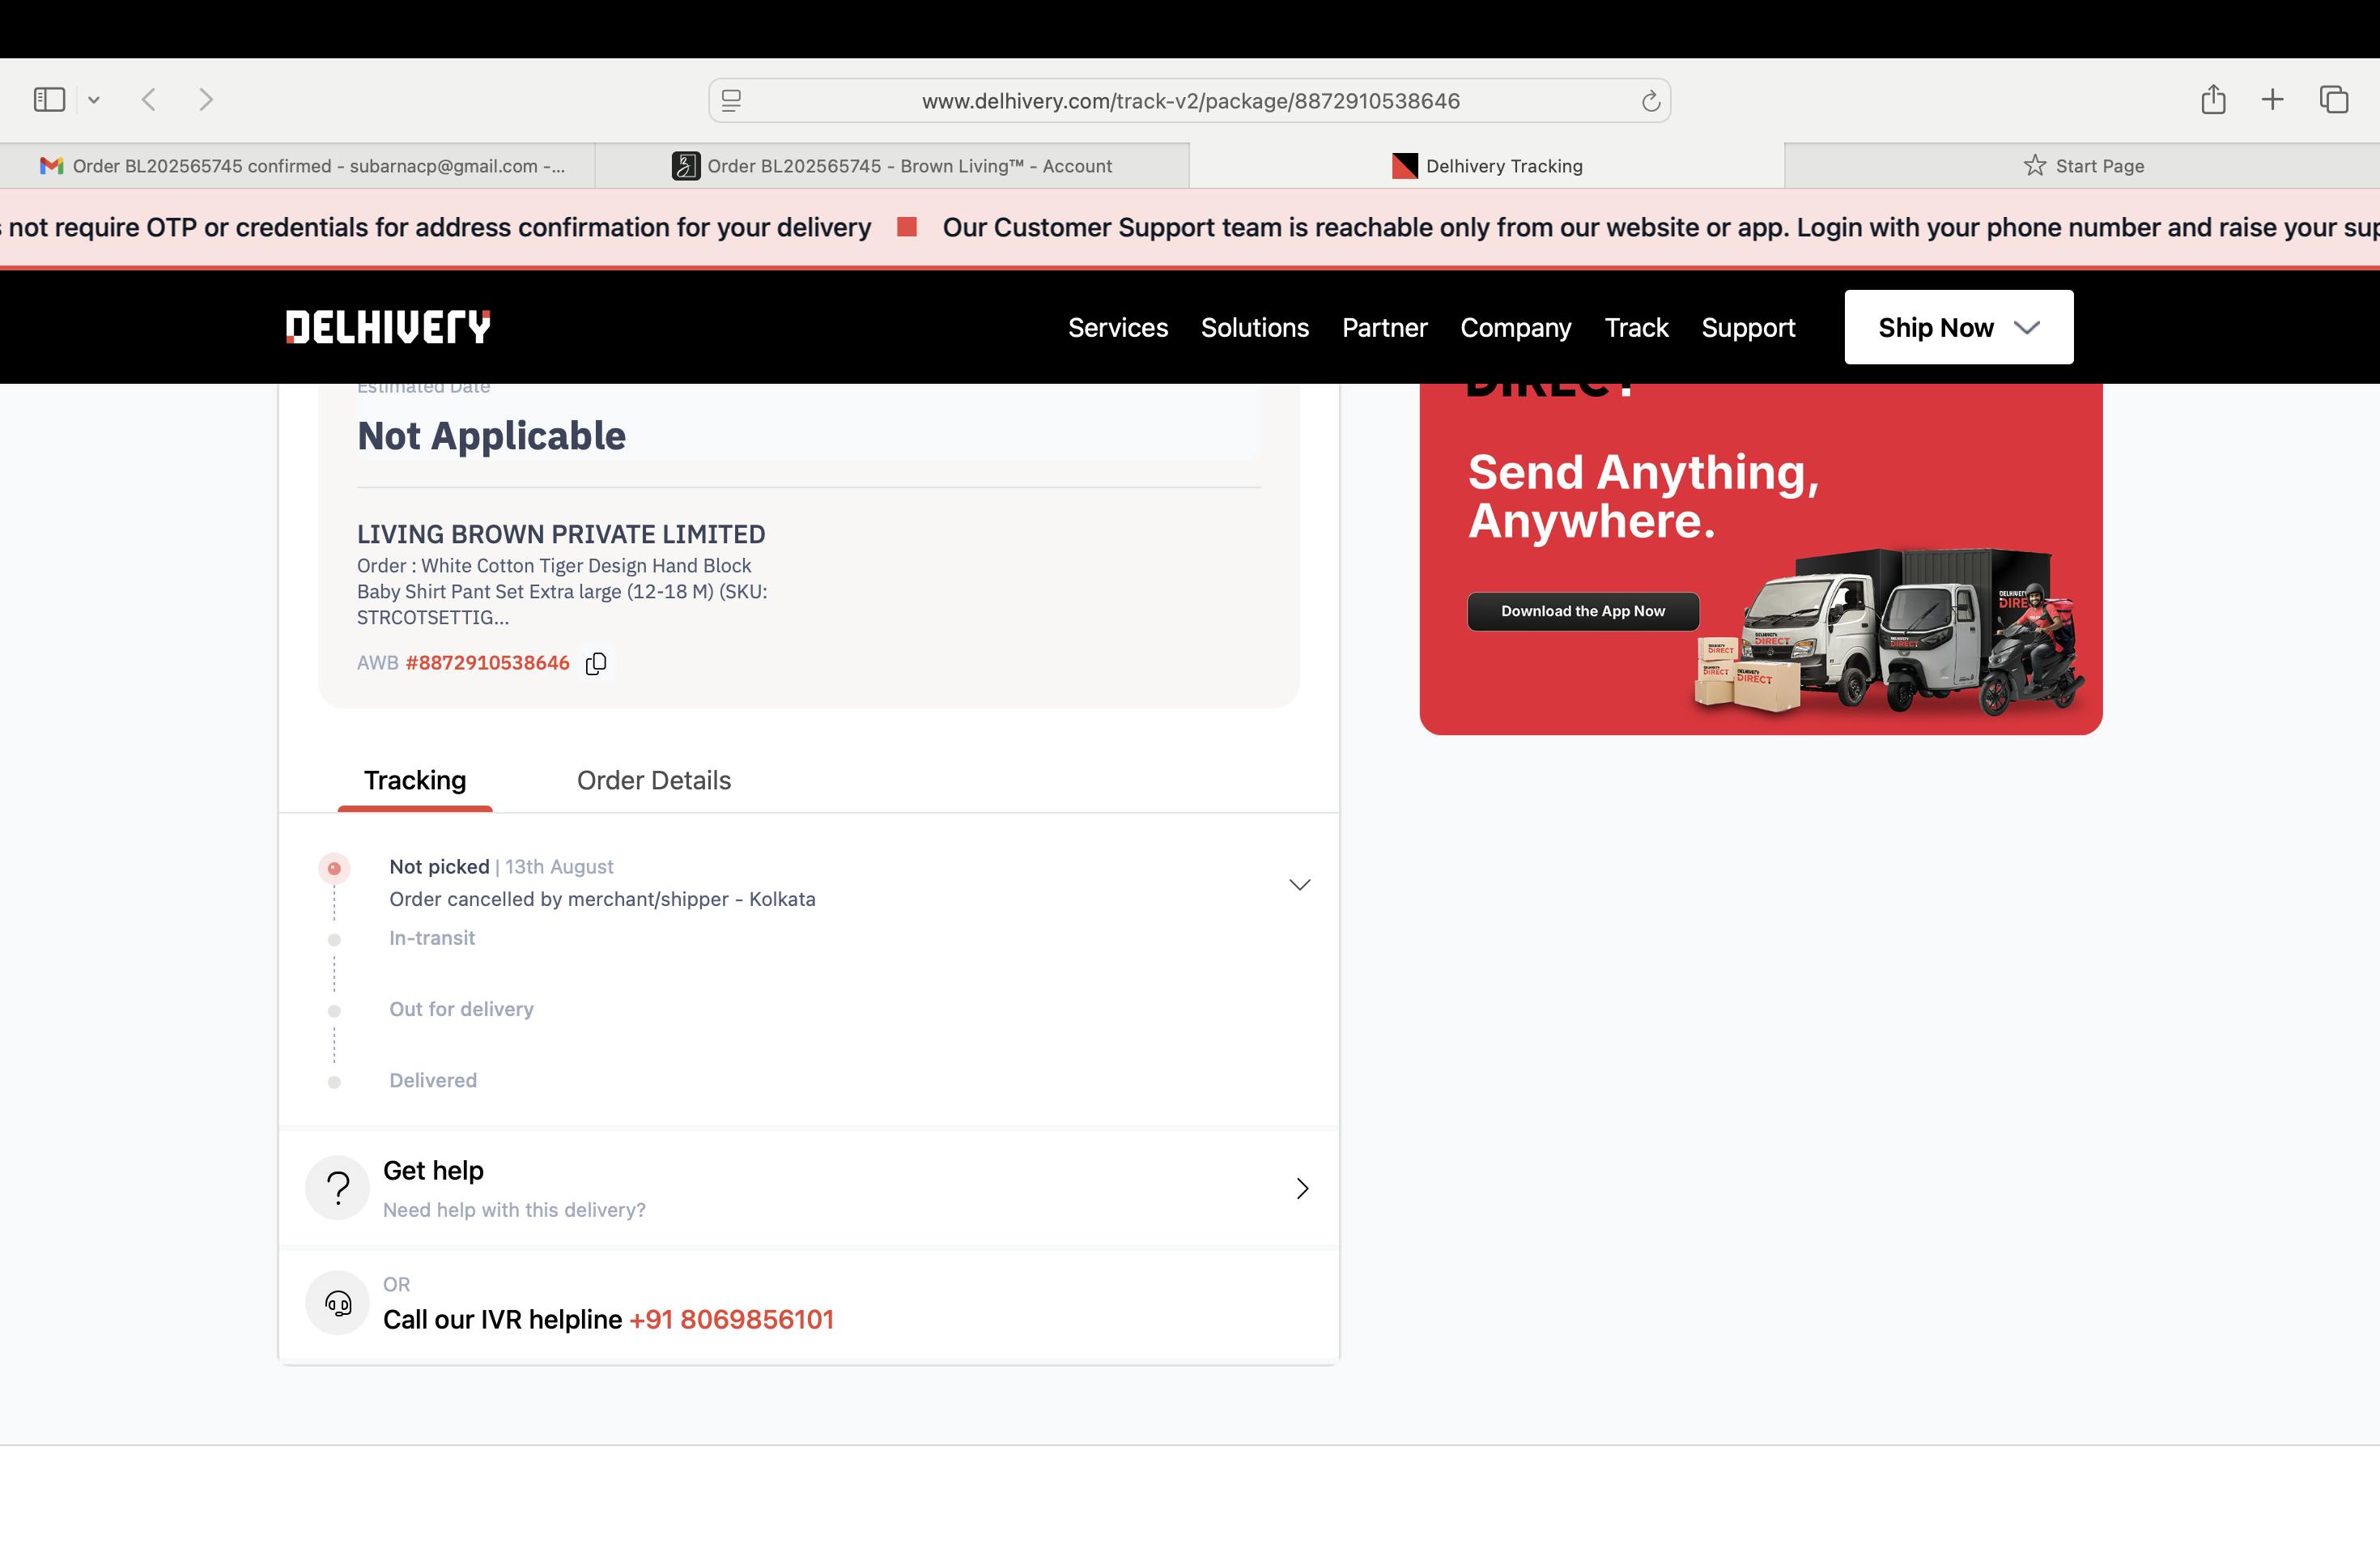Switch to the Order Details tab

coord(654,780)
